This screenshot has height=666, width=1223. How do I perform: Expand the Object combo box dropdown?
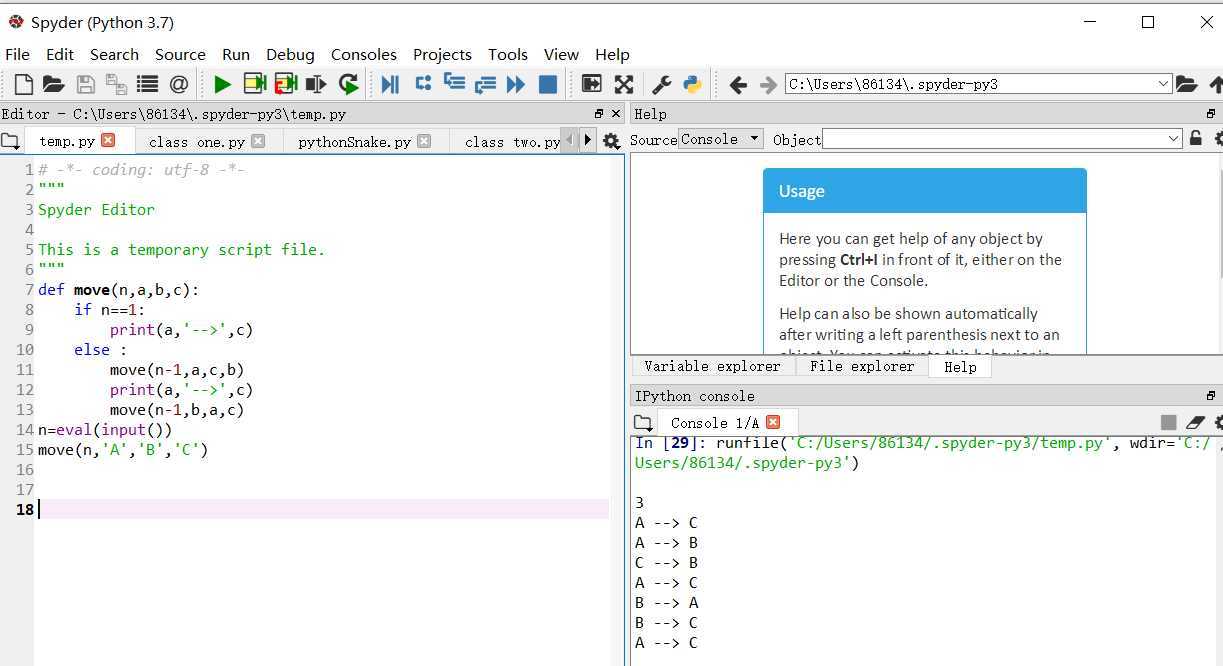1174,139
